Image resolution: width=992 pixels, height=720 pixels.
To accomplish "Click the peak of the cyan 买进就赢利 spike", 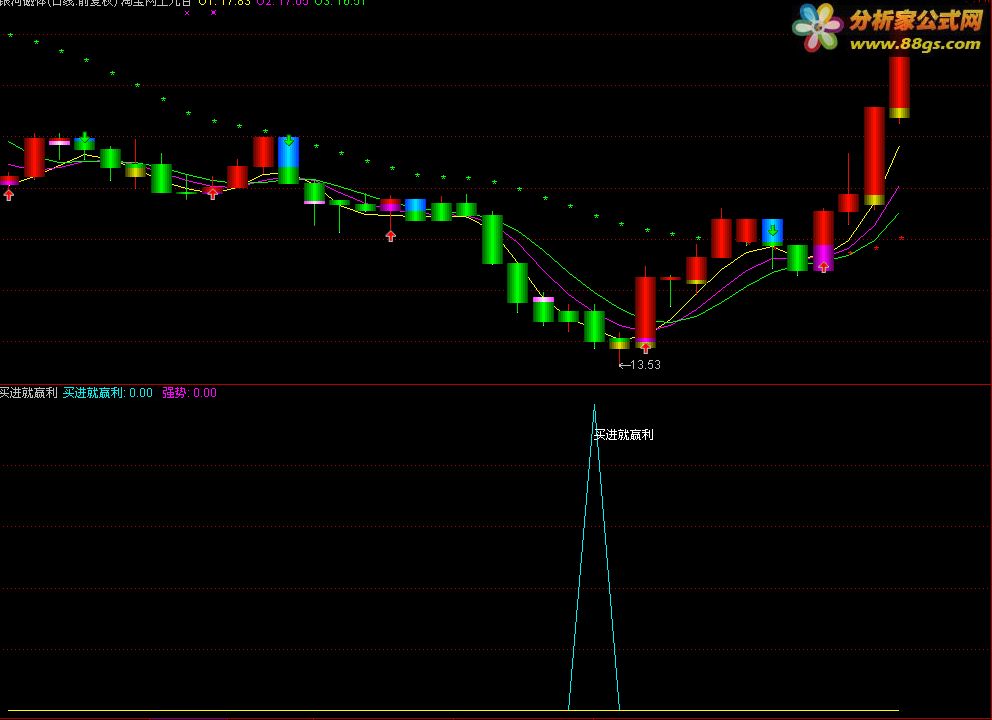I will tap(594, 406).
